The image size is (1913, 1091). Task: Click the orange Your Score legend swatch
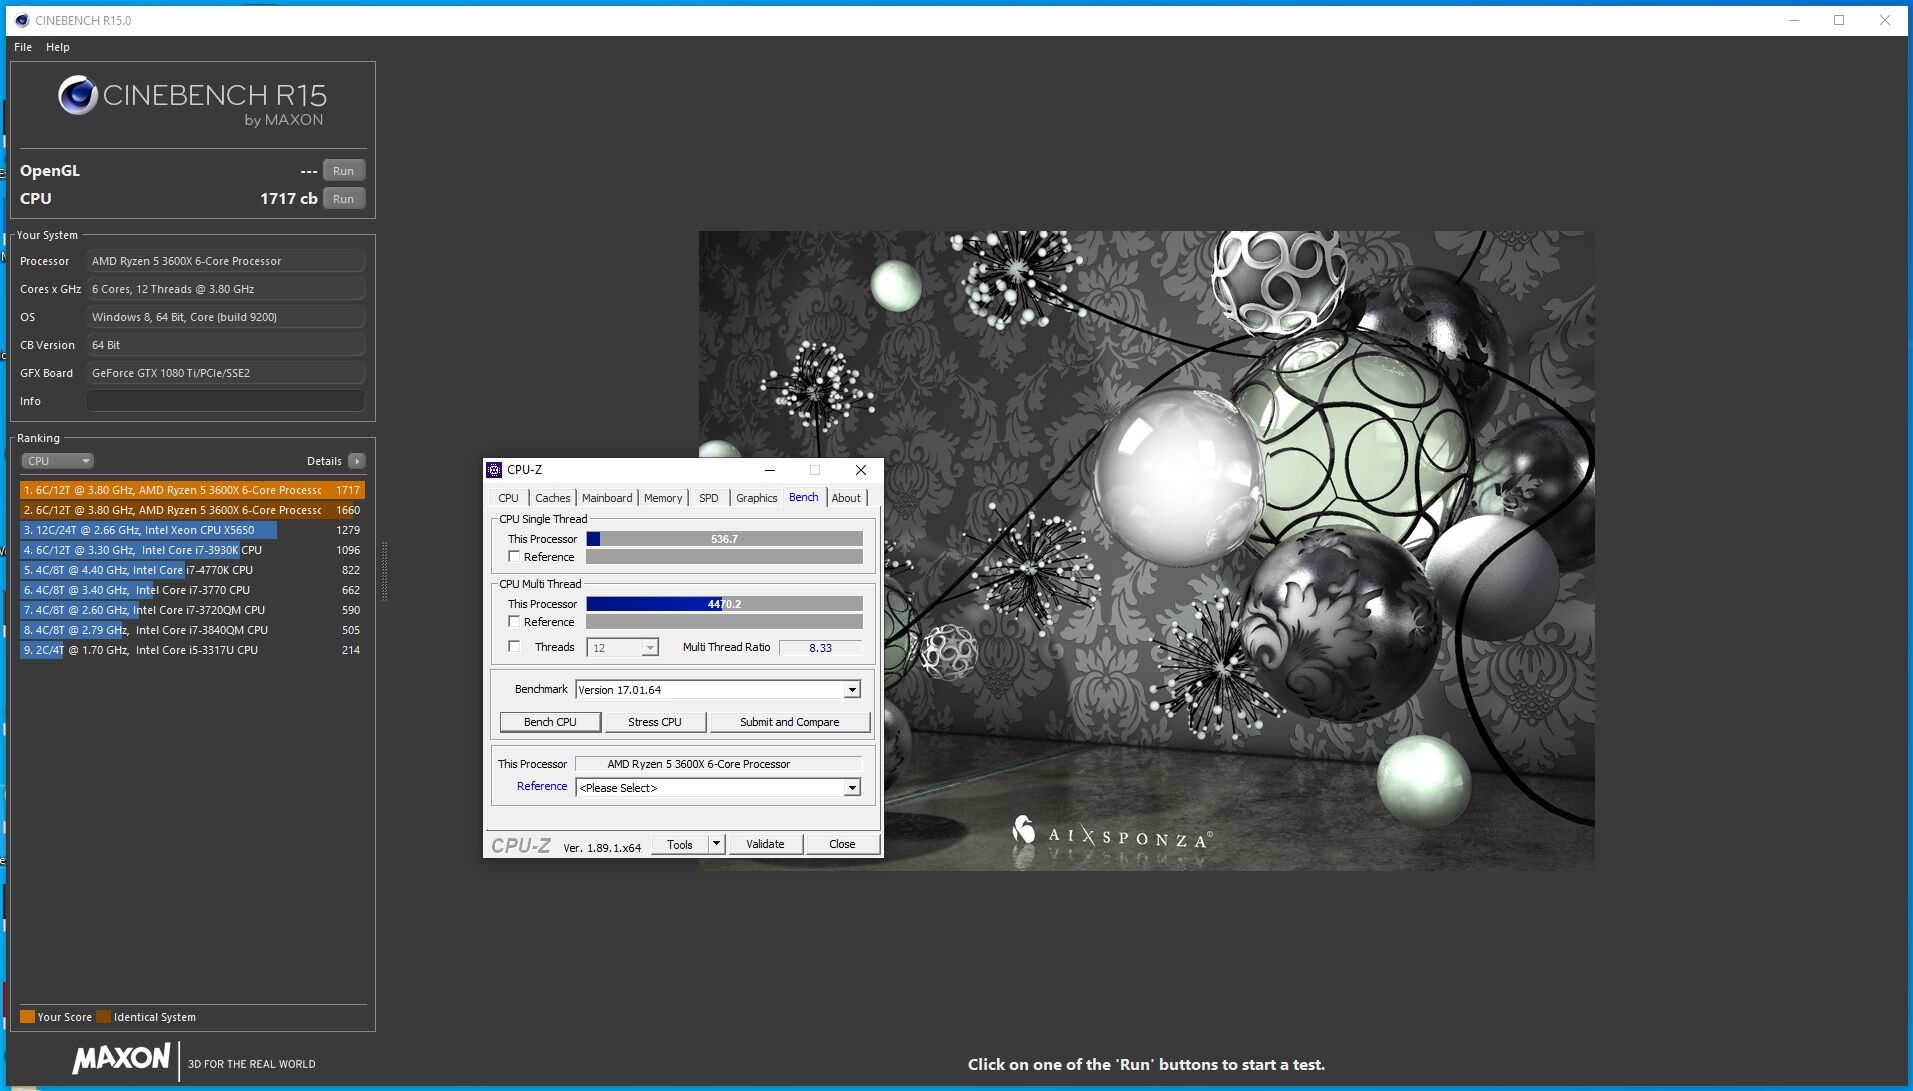tap(27, 1017)
